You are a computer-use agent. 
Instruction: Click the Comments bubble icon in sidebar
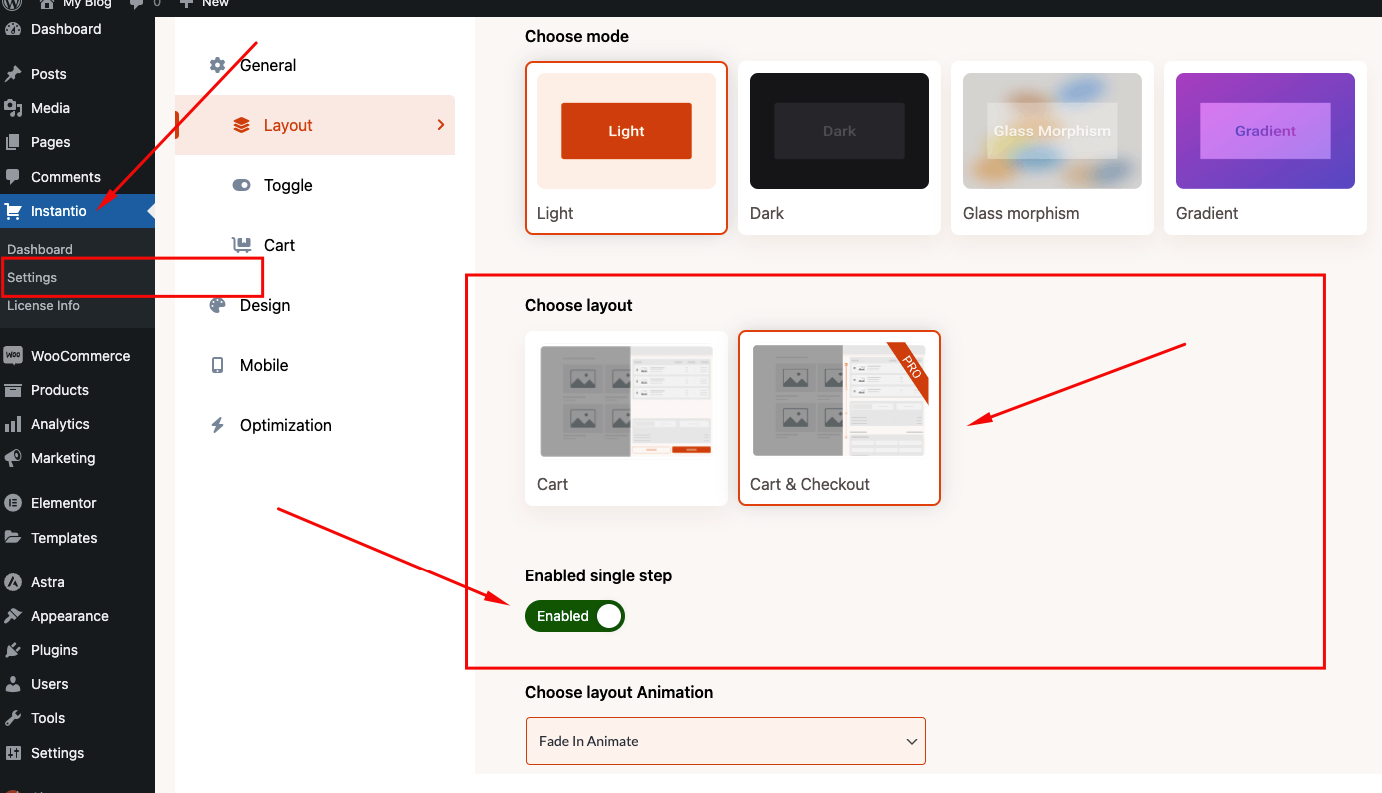[x=13, y=177]
